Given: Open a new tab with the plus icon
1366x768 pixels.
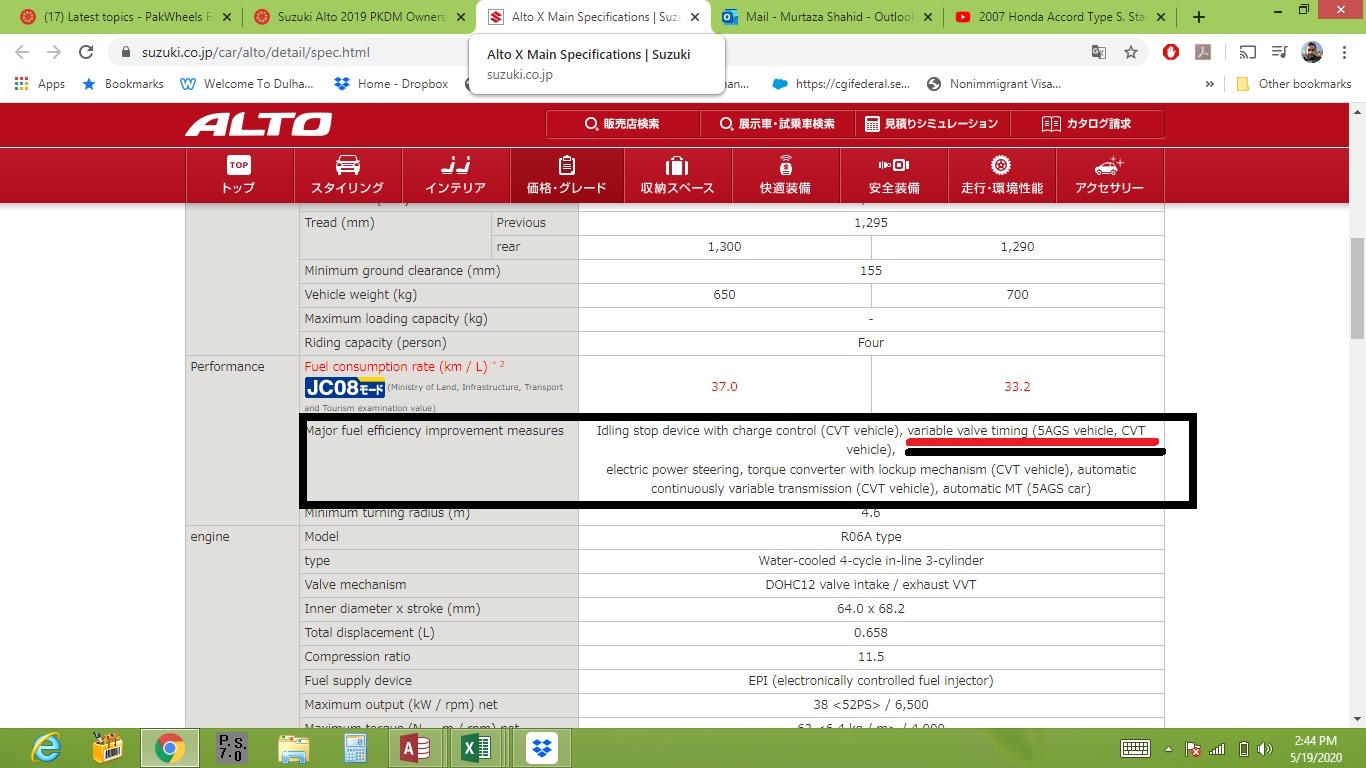Looking at the screenshot, I should [x=1199, y=17].
